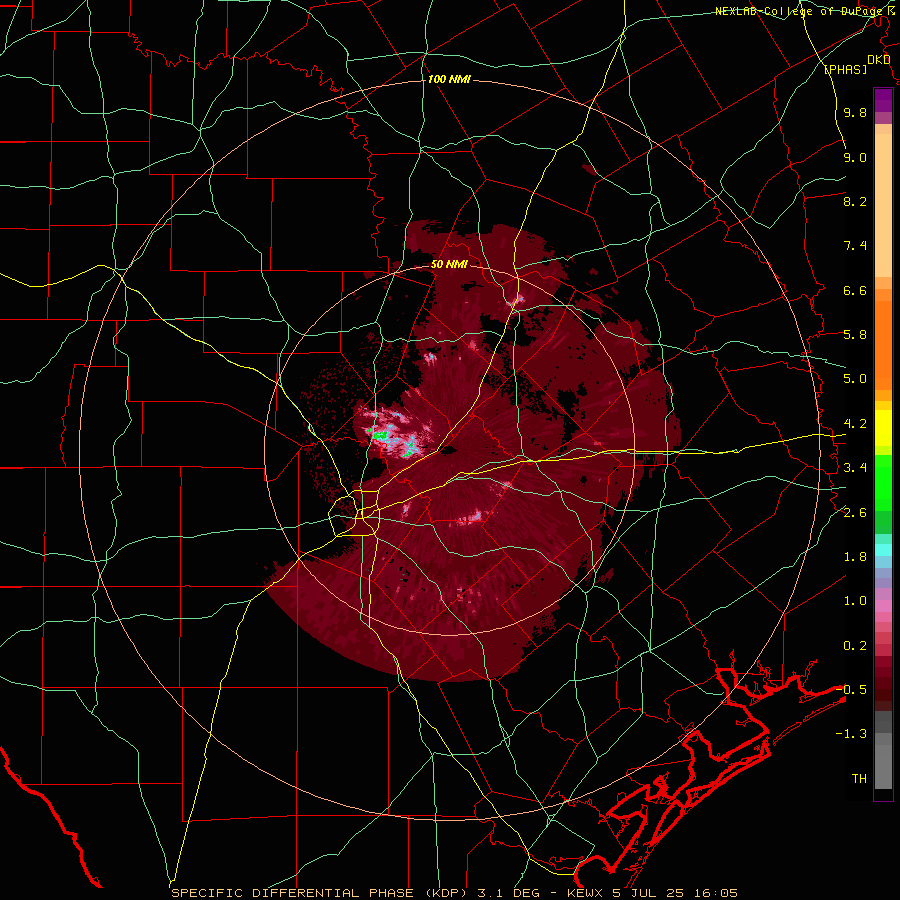Screen dimensions: 900x900
Task: Click the 1.0 scale value
Action: pos(855,601)
